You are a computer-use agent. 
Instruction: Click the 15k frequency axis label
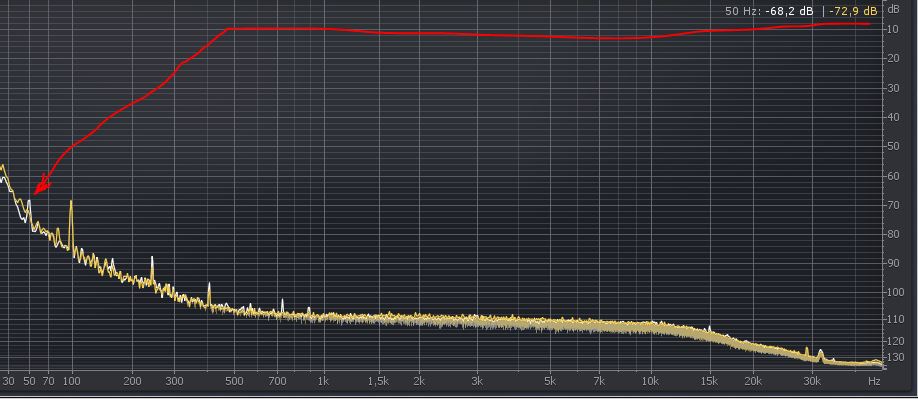coord(710,381)
